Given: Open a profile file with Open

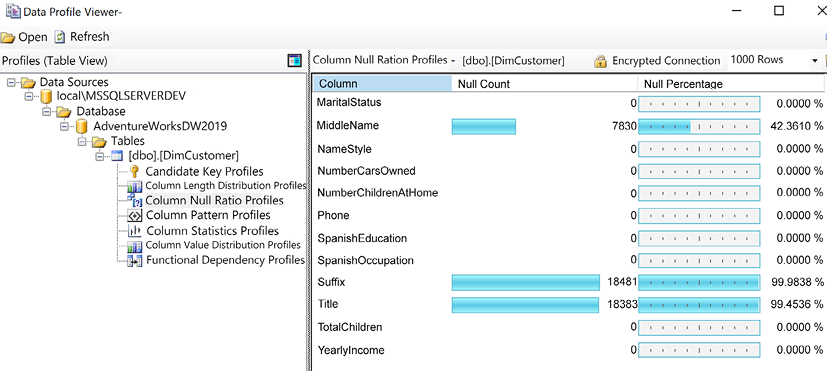Looking at the screenshot, I should [24, 37].
